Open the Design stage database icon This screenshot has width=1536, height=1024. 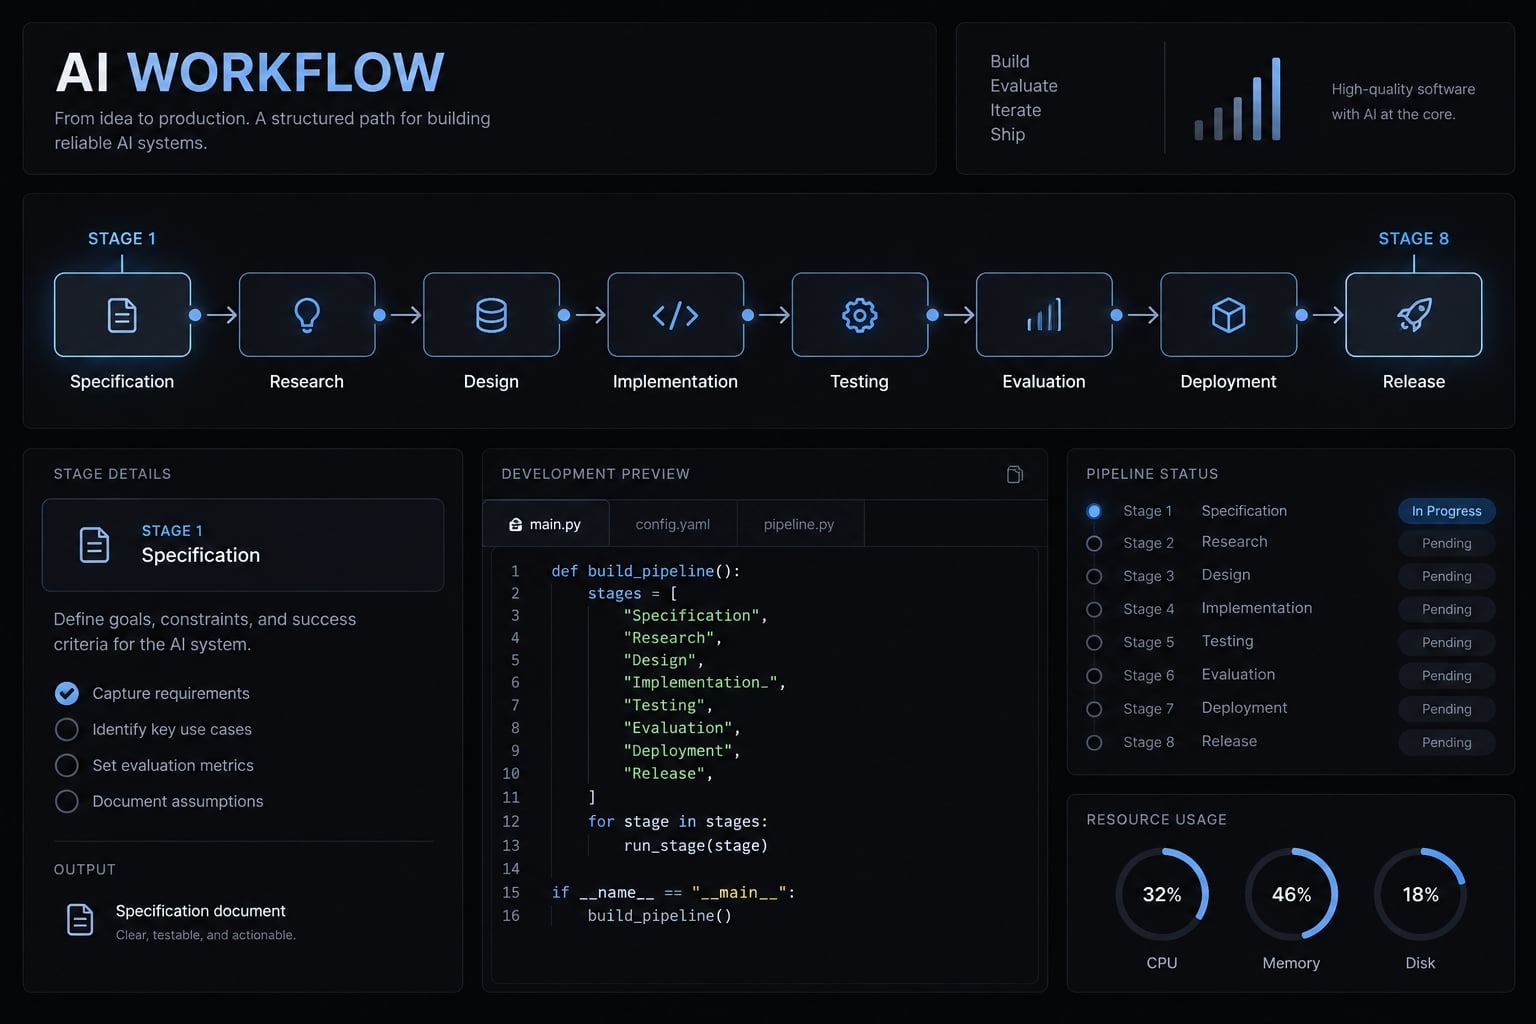[491, 315]
